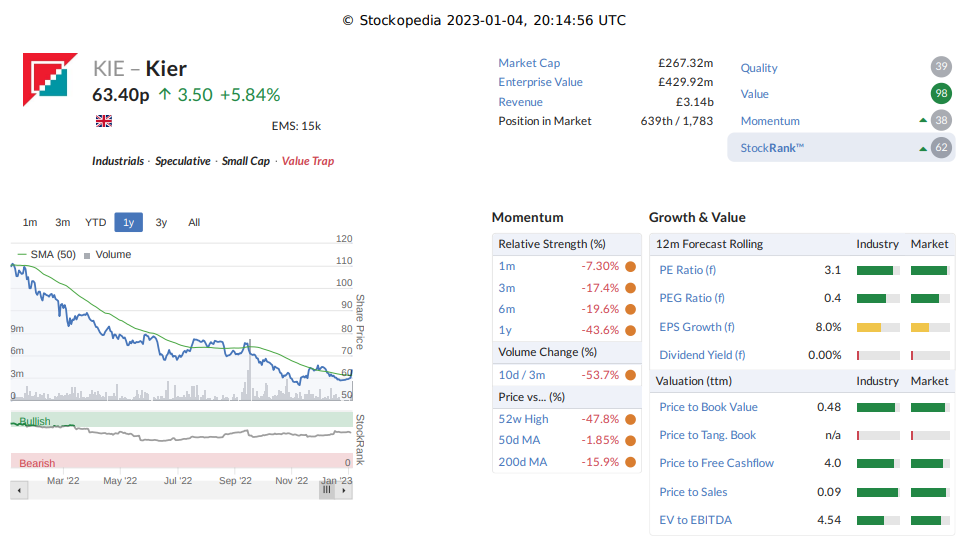Select the 3m chart range

click(62, 222)
